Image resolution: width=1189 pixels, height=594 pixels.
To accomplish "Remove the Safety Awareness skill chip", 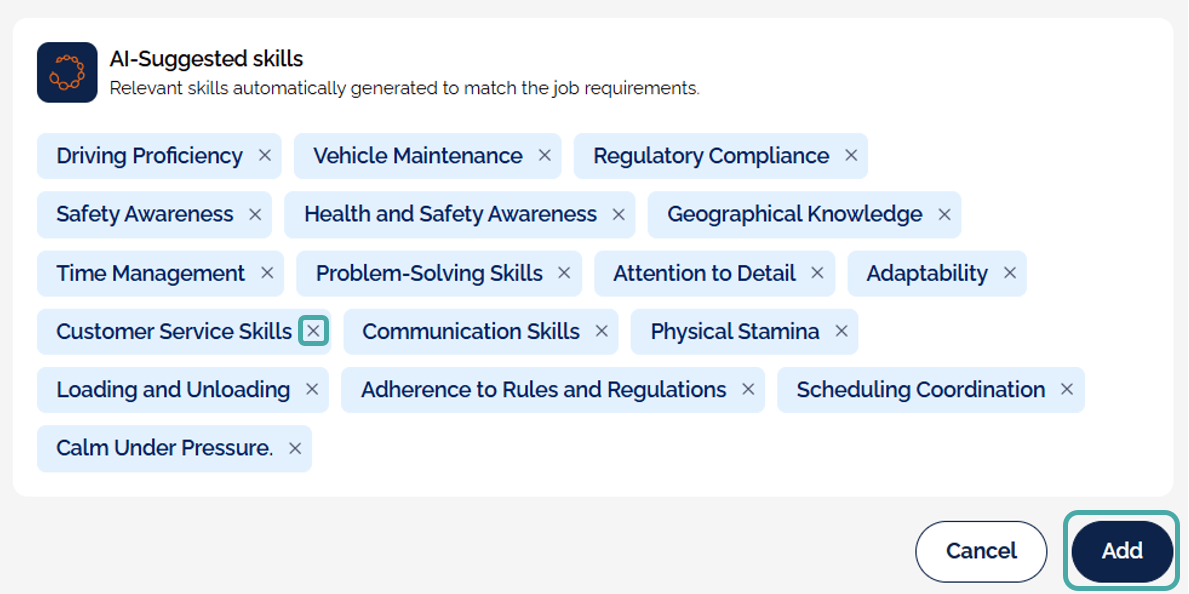I will [x=255, y=214].
